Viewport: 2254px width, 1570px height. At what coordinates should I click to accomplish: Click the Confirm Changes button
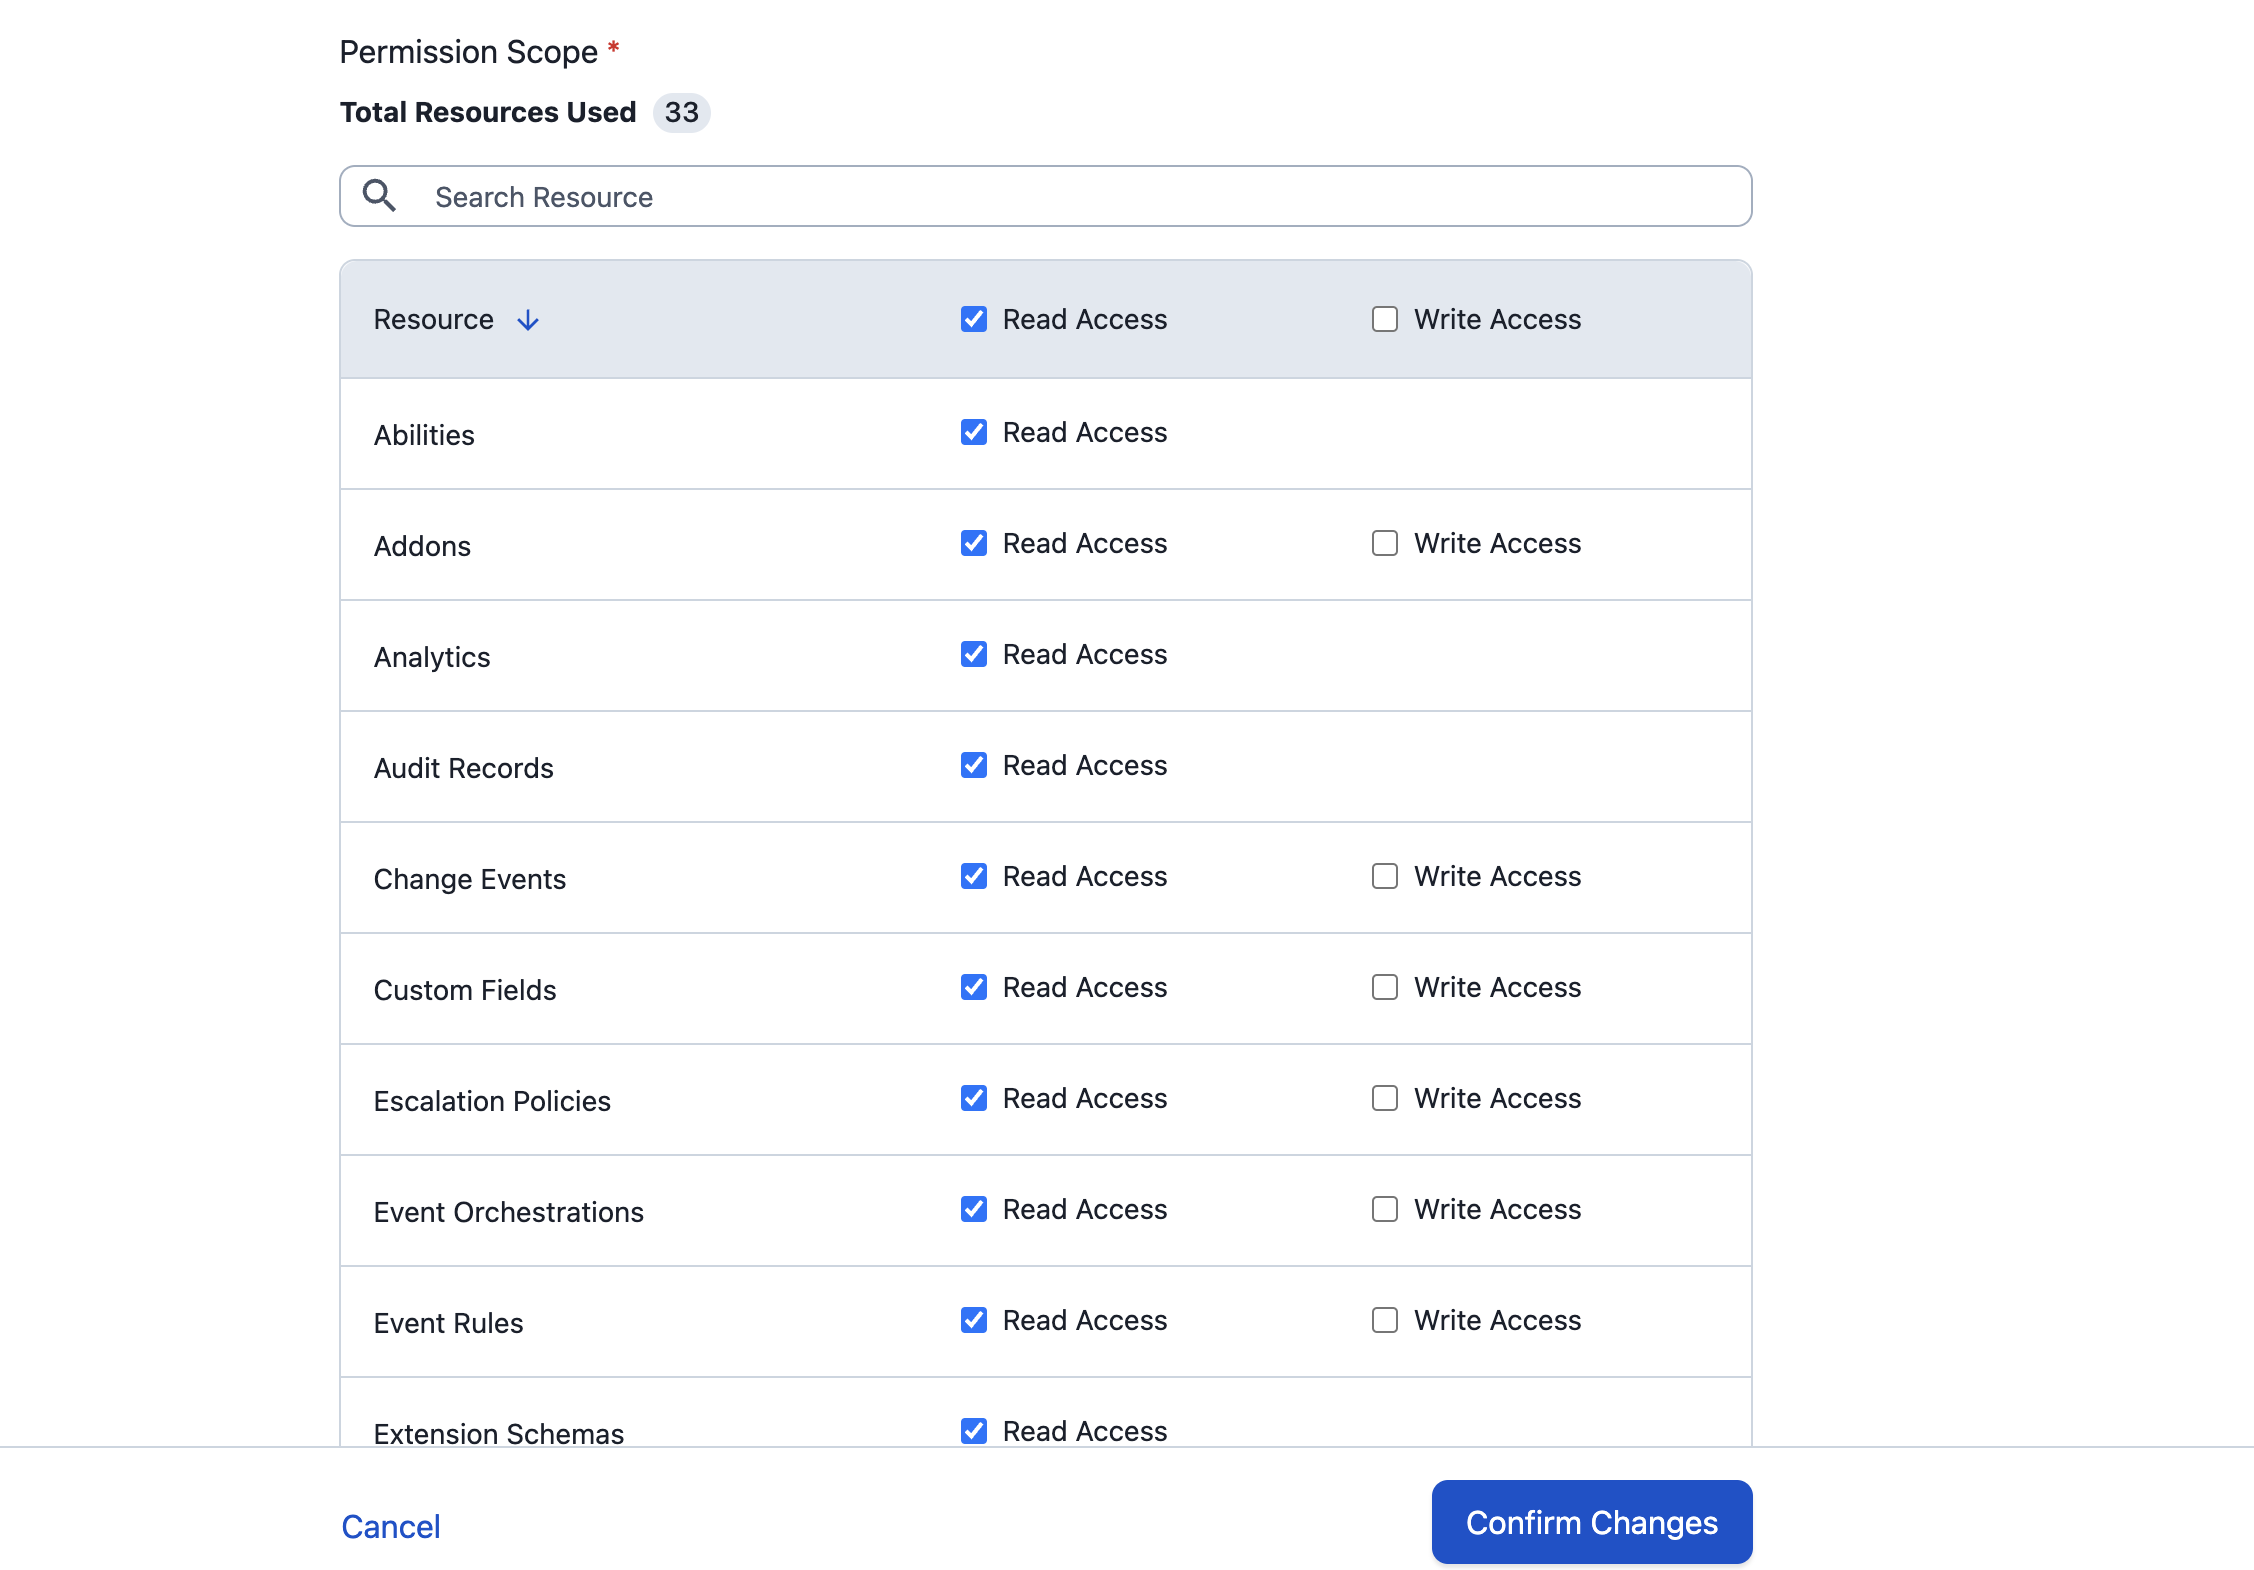1590,1522
